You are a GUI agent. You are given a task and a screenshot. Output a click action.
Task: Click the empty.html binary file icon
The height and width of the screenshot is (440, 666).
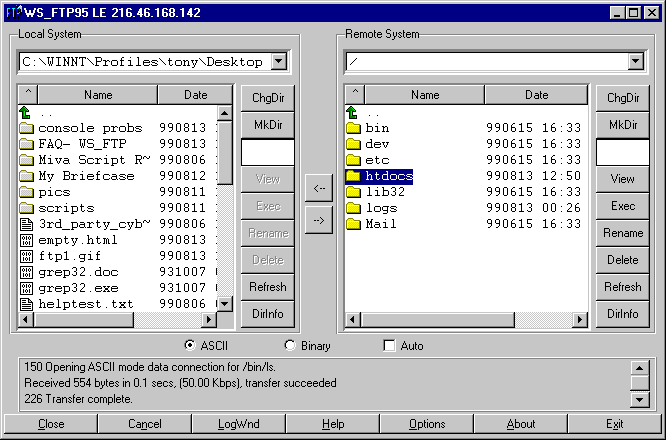coord(26,240)
